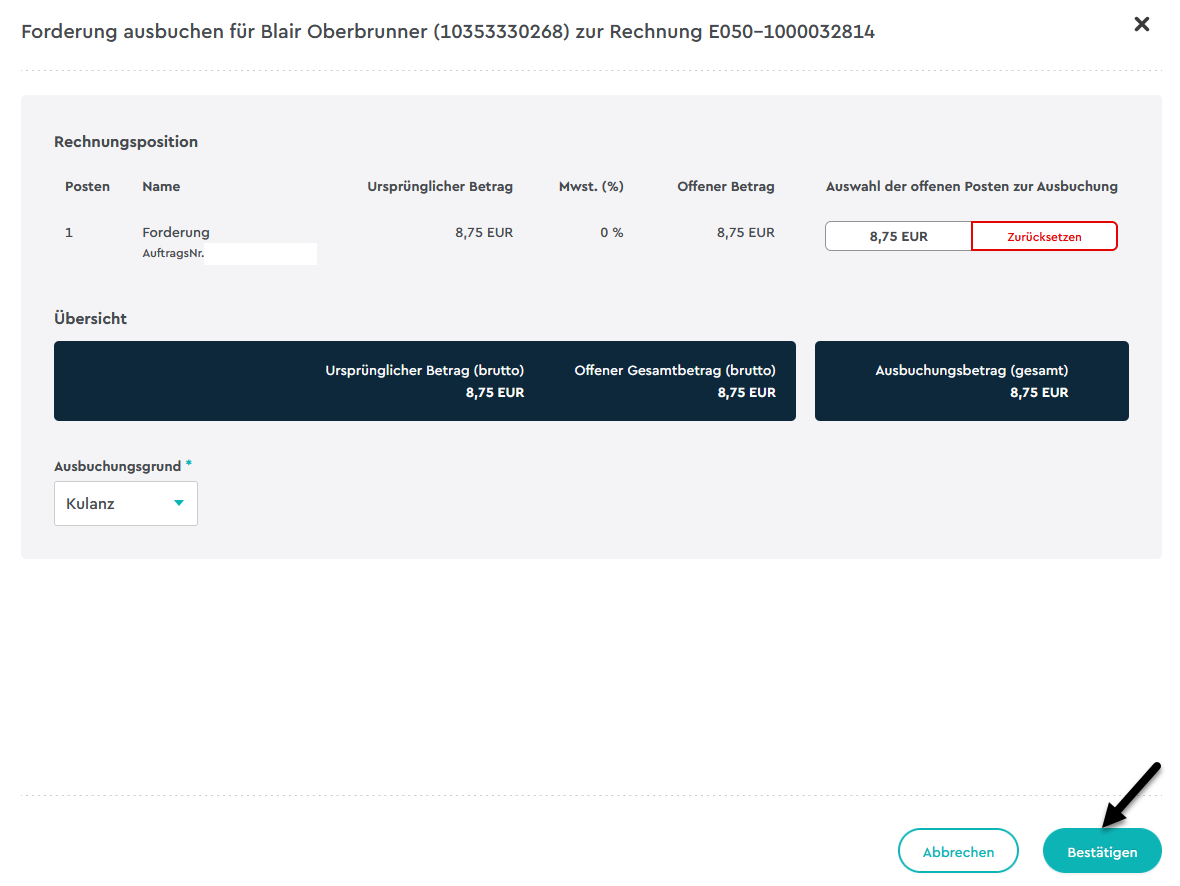Click the Ausbuchungsgrund field label
This screenshot has width=1180, height=886.
(117, 466)
